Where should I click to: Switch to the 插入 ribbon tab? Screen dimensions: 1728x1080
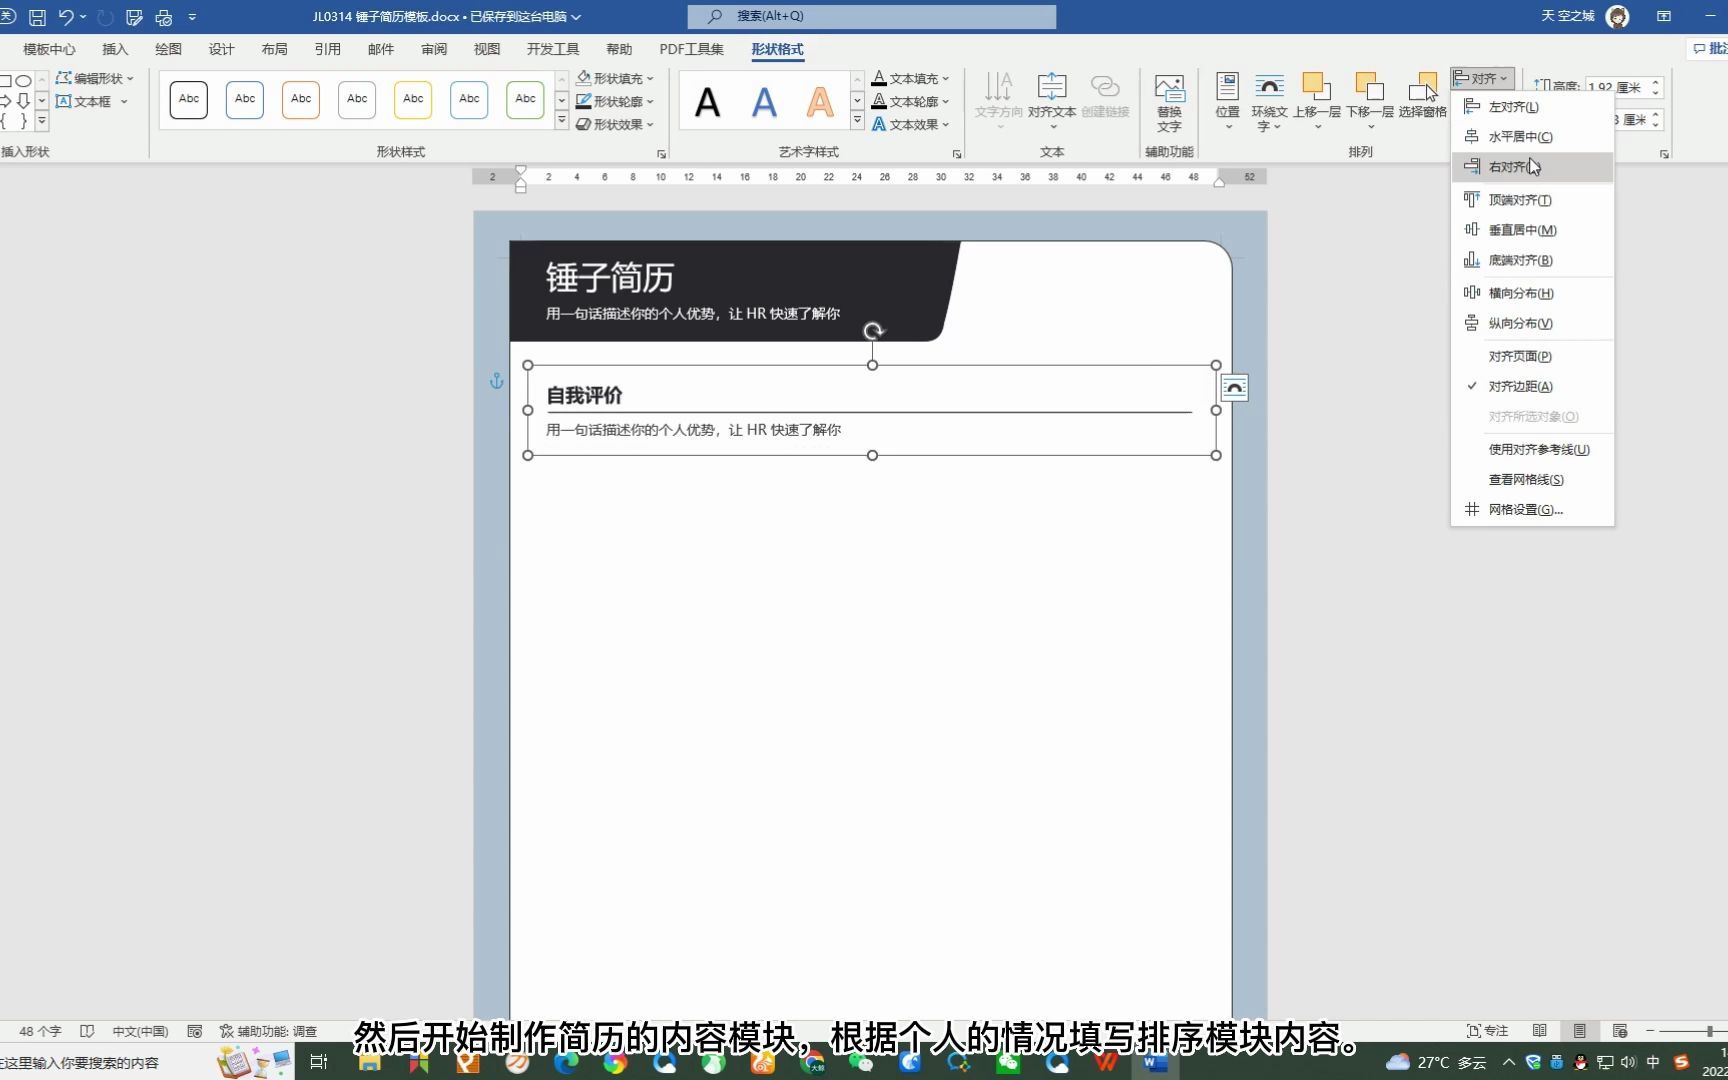pos(115,48)
